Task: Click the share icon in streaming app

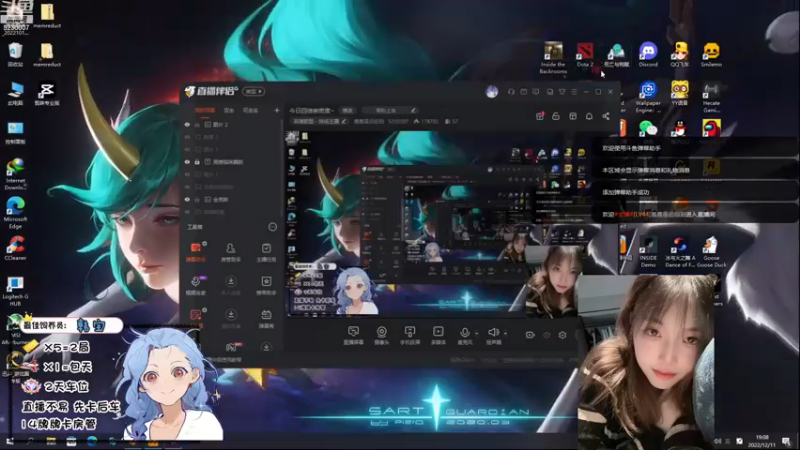Action: tap(606, 116)
